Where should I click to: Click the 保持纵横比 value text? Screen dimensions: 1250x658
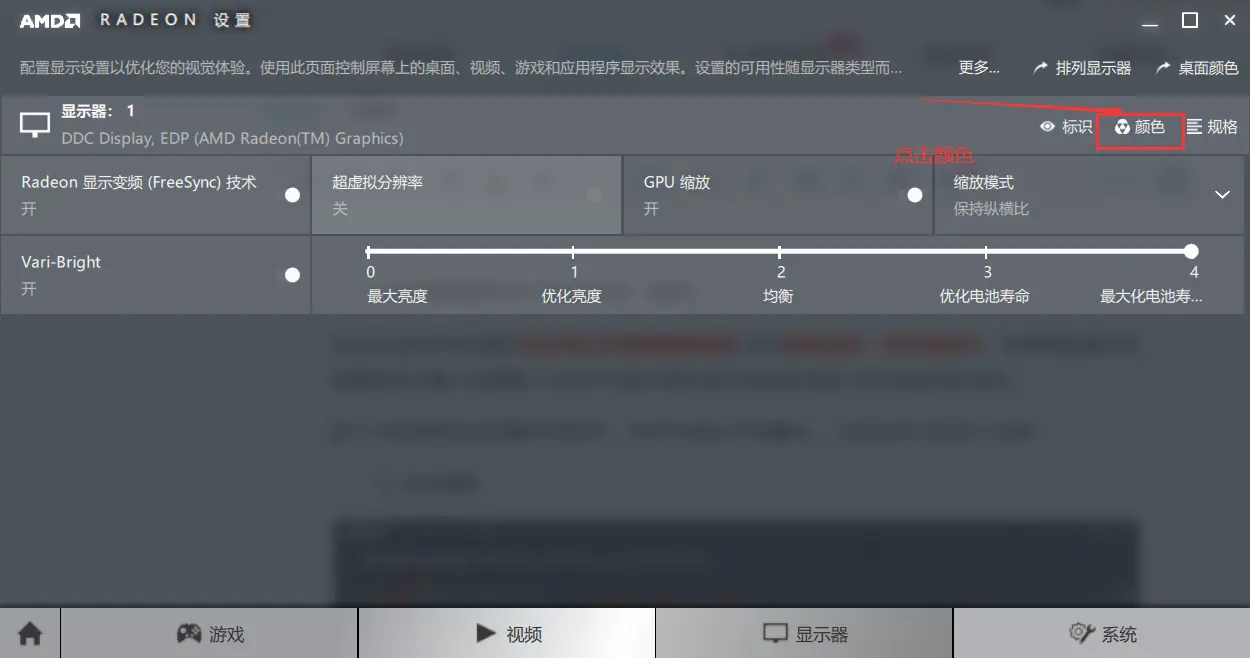[x=991, y=209]
